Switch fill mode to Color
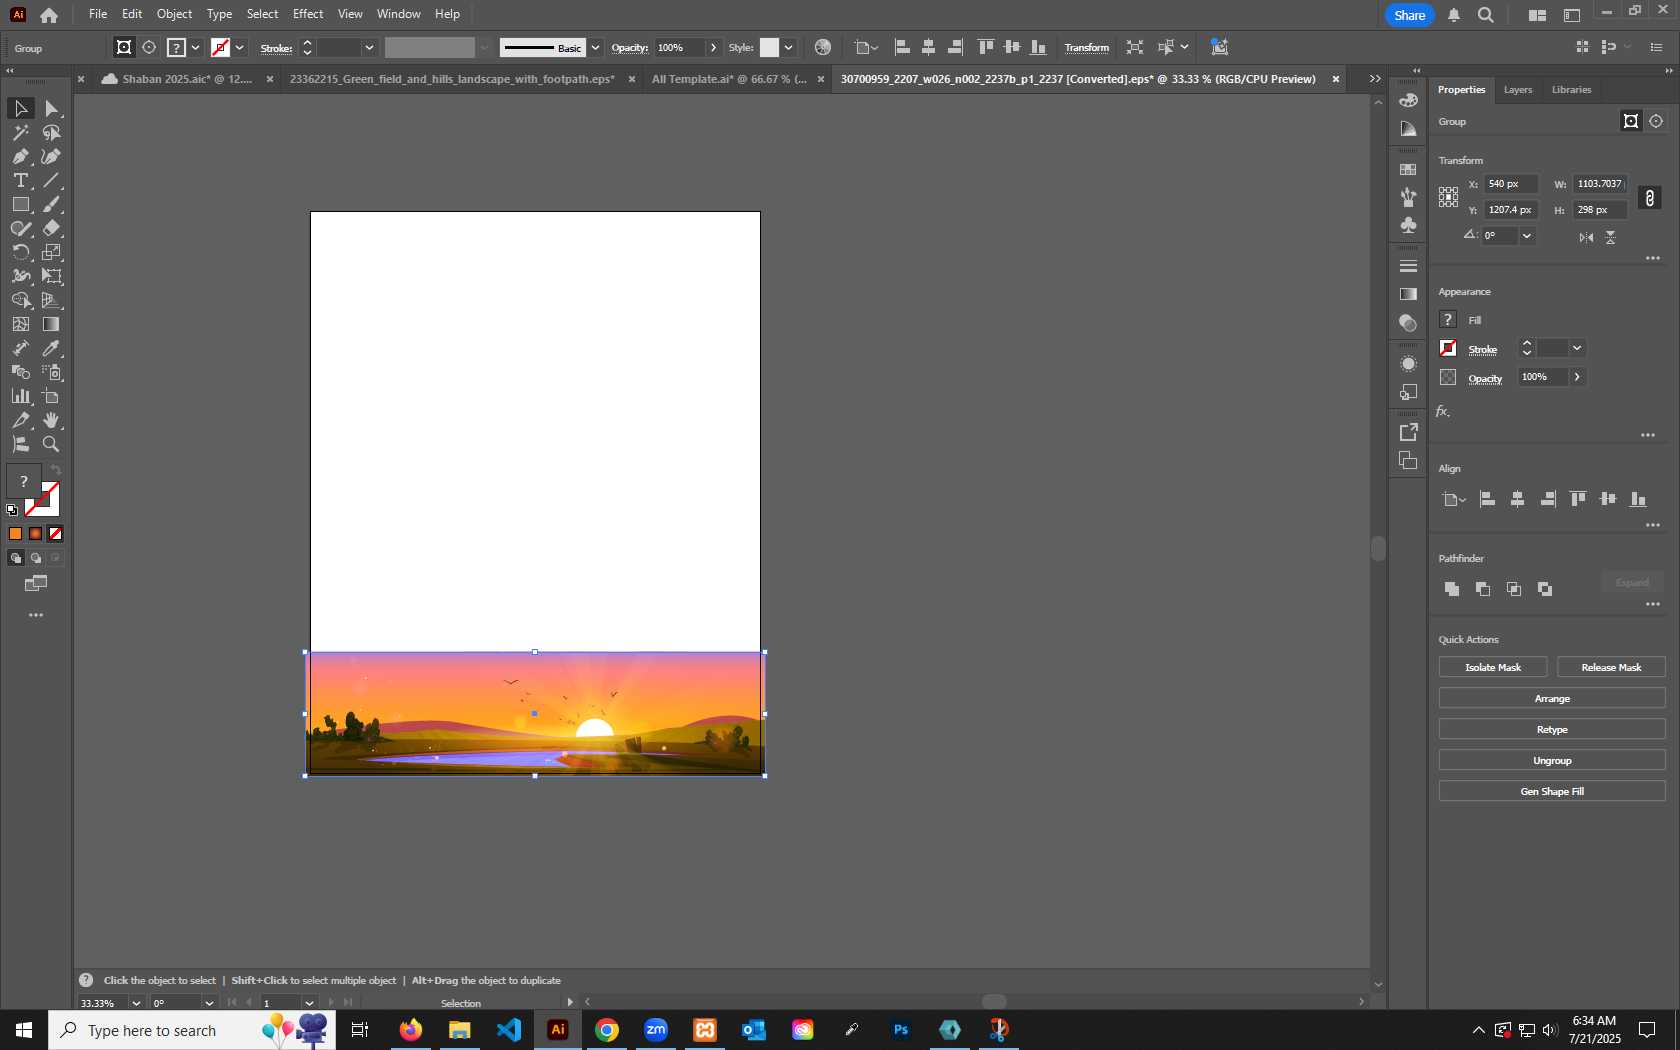This screenshot has width=1680, height=1050. (15, 534)
